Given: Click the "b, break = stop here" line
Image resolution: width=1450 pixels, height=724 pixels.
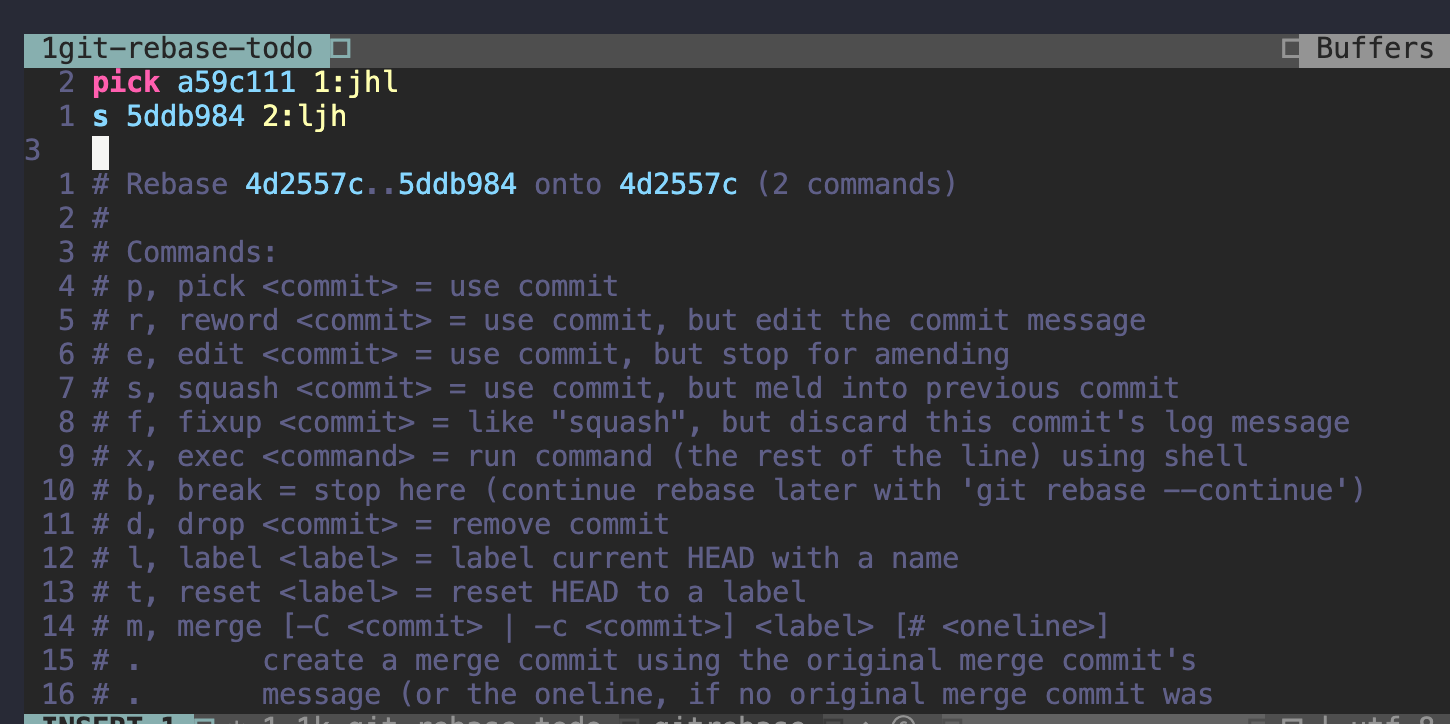Looking at the screenshot, I should tap(729, 491).
